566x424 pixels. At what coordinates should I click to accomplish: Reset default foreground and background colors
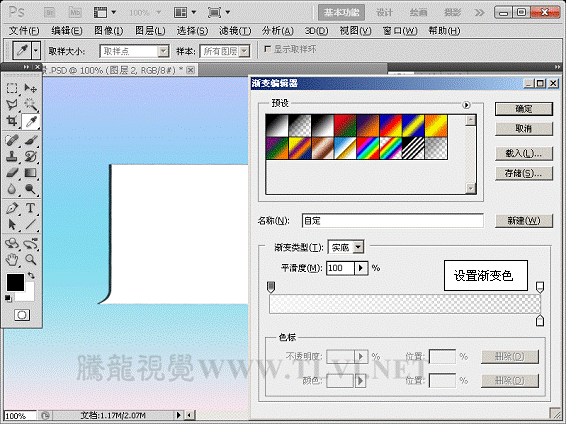tap(8, 298)
